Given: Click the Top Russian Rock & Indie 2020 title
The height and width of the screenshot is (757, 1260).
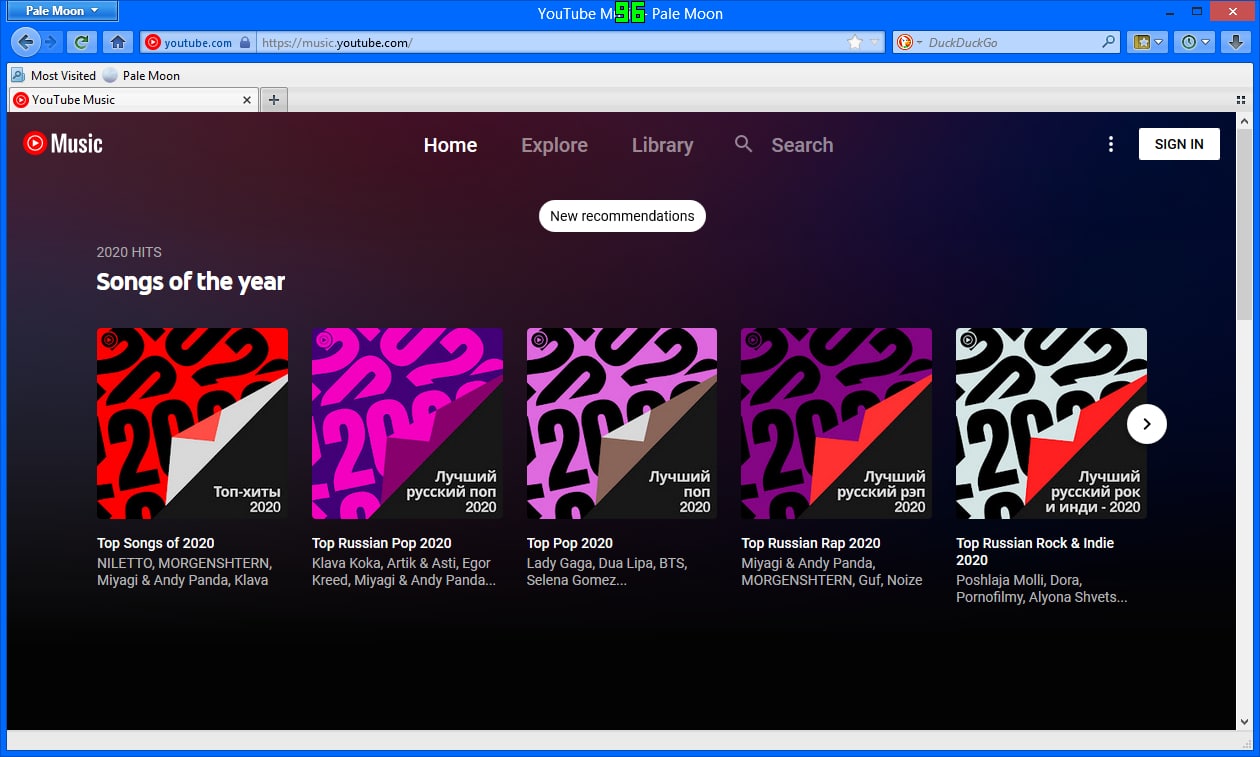Looking at the screenshot, I should tap(1035, 551).
